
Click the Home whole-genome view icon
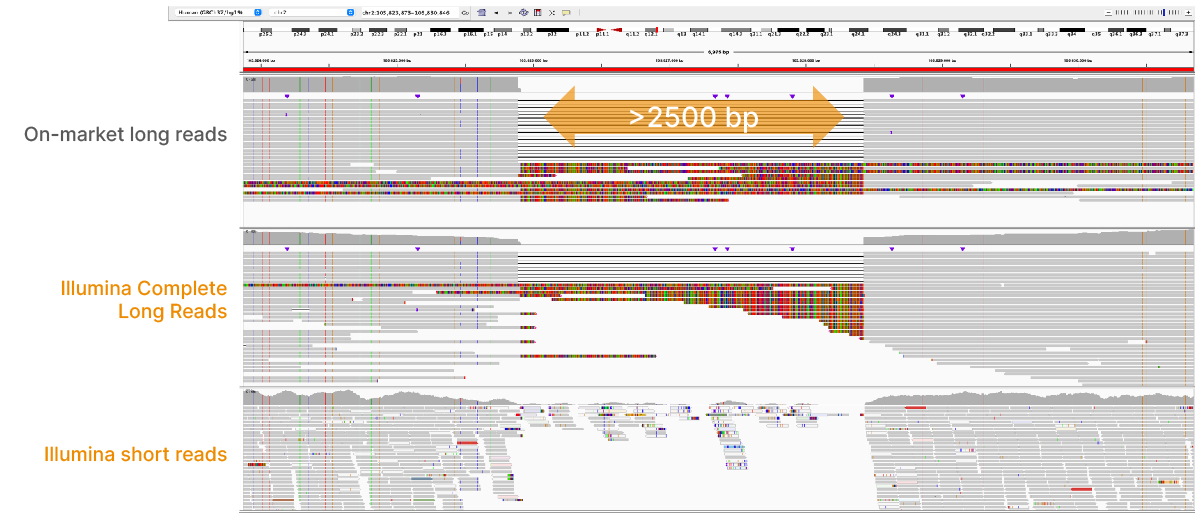[x=481, y=13]
